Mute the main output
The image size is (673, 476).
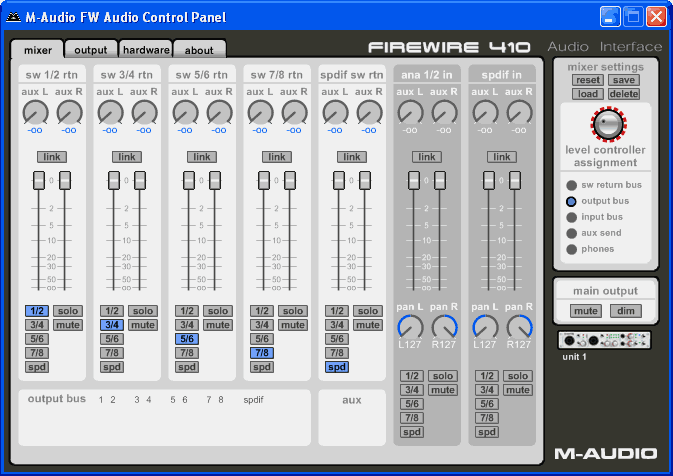(x=586, y=311)
